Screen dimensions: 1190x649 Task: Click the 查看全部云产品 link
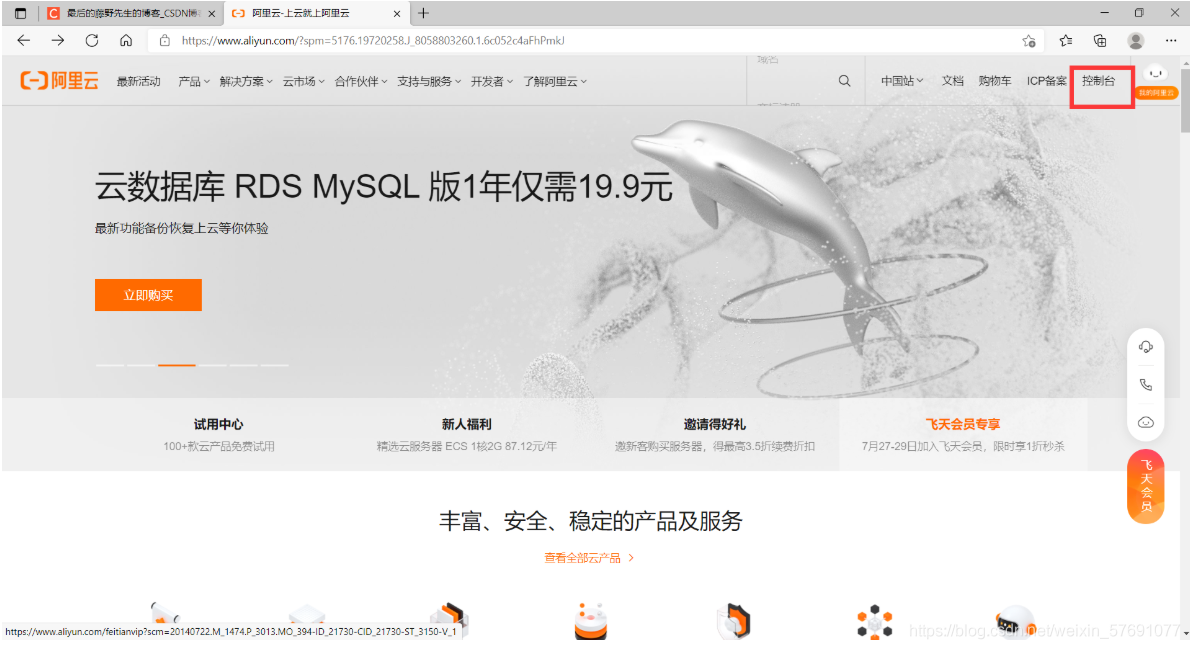pyautogui.click(x=589, y=558)
